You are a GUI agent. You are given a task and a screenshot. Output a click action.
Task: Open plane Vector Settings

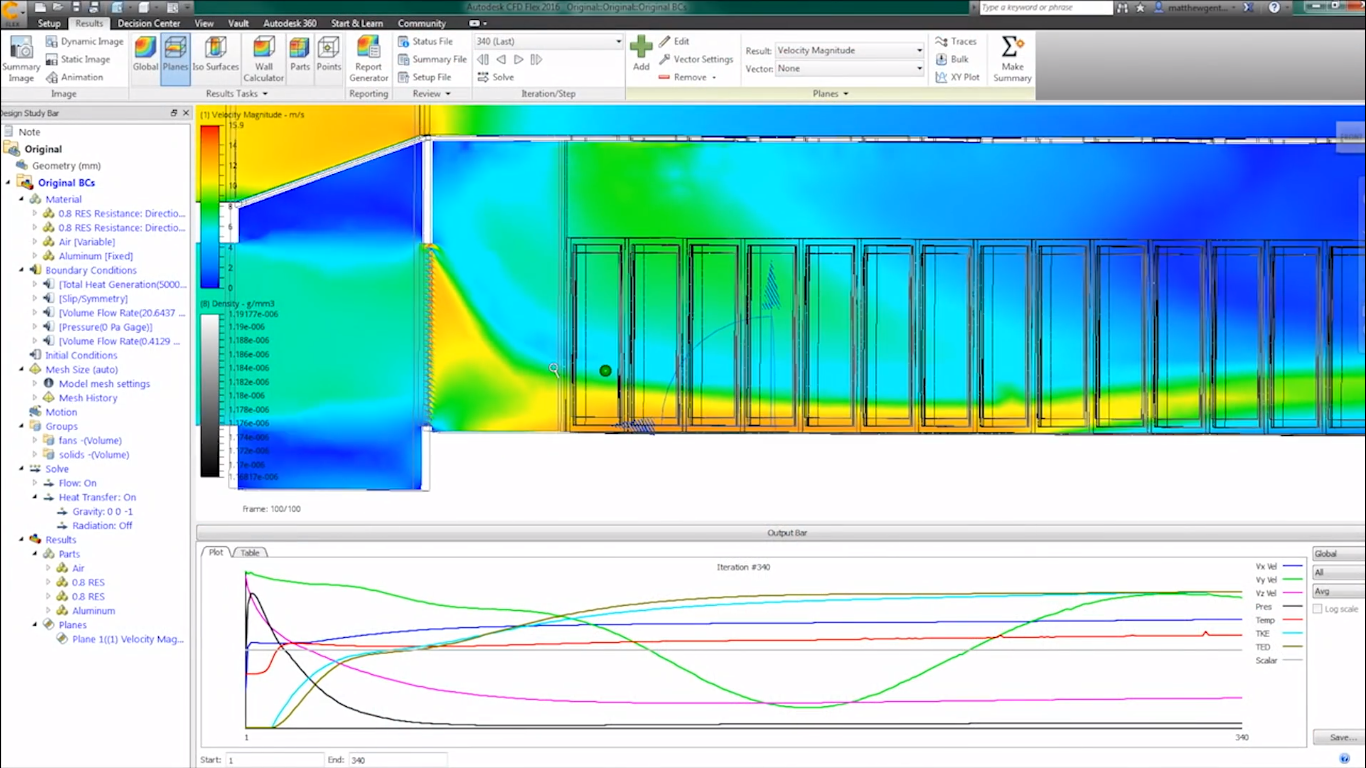tap(696, 59)
